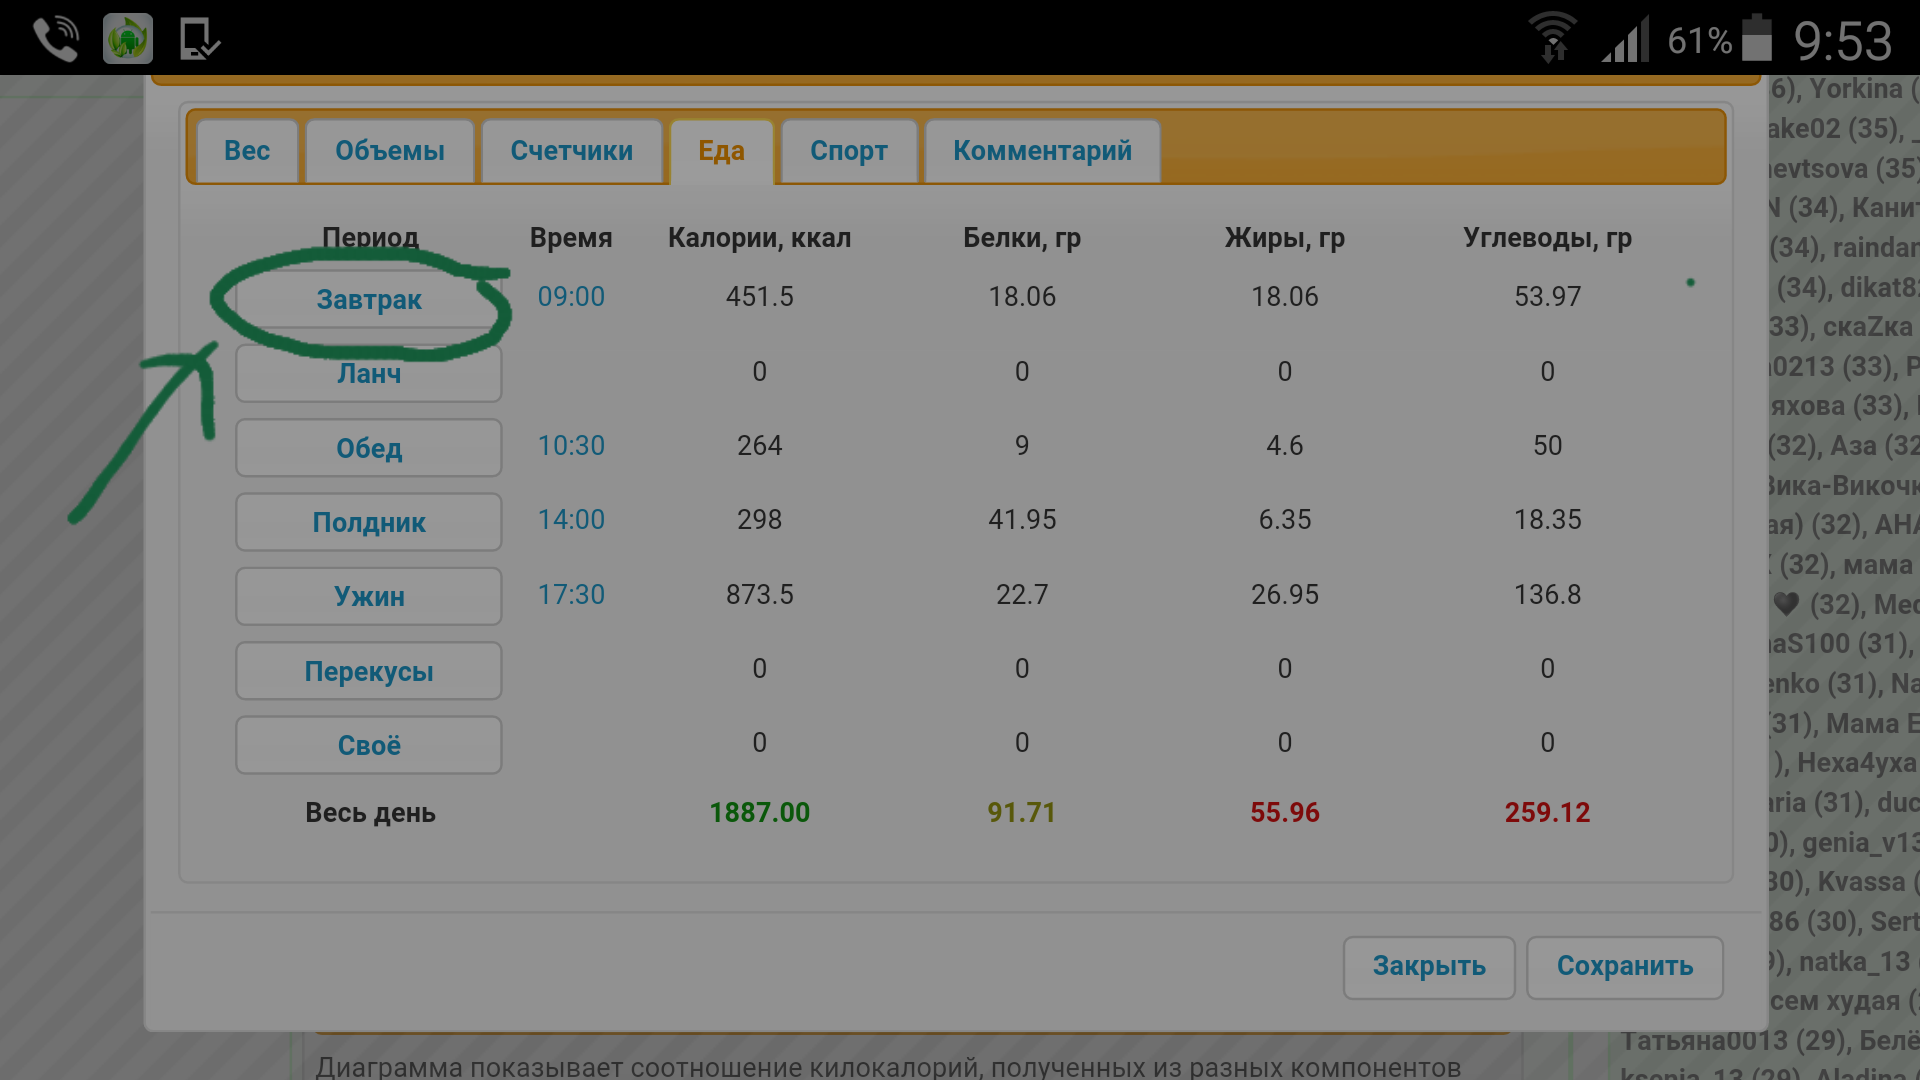The width and height of the screenshot is (1920, 1080).
Task: Tap the green Android app notification icon
Action: pos(128,40)
